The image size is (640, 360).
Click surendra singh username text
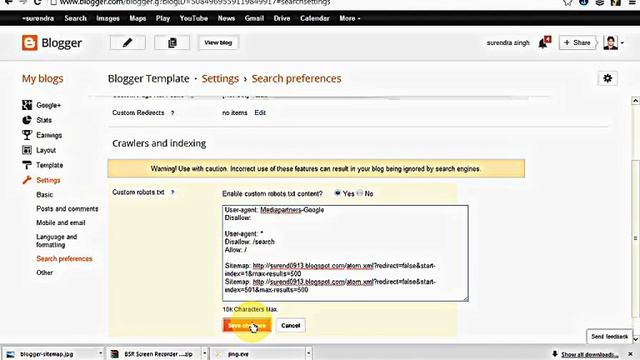508,43
